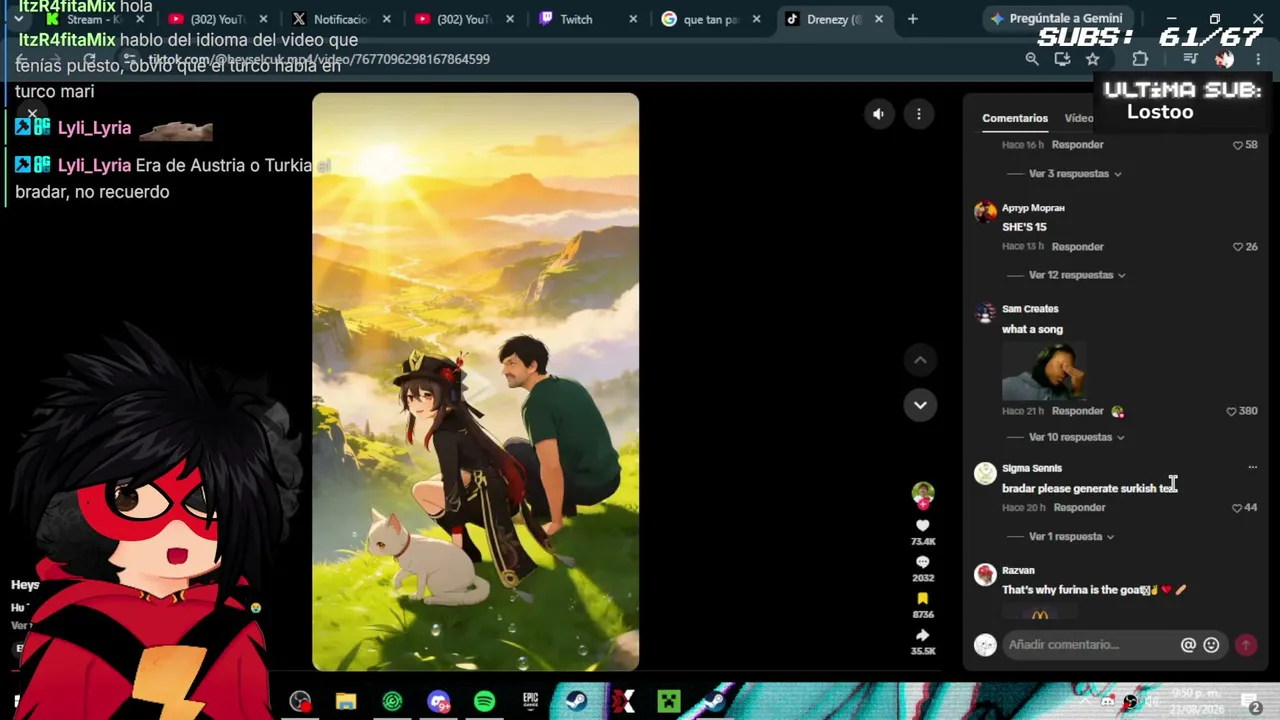Open the video creator's profile avatar
The image size is (1280, 720).
922,493
